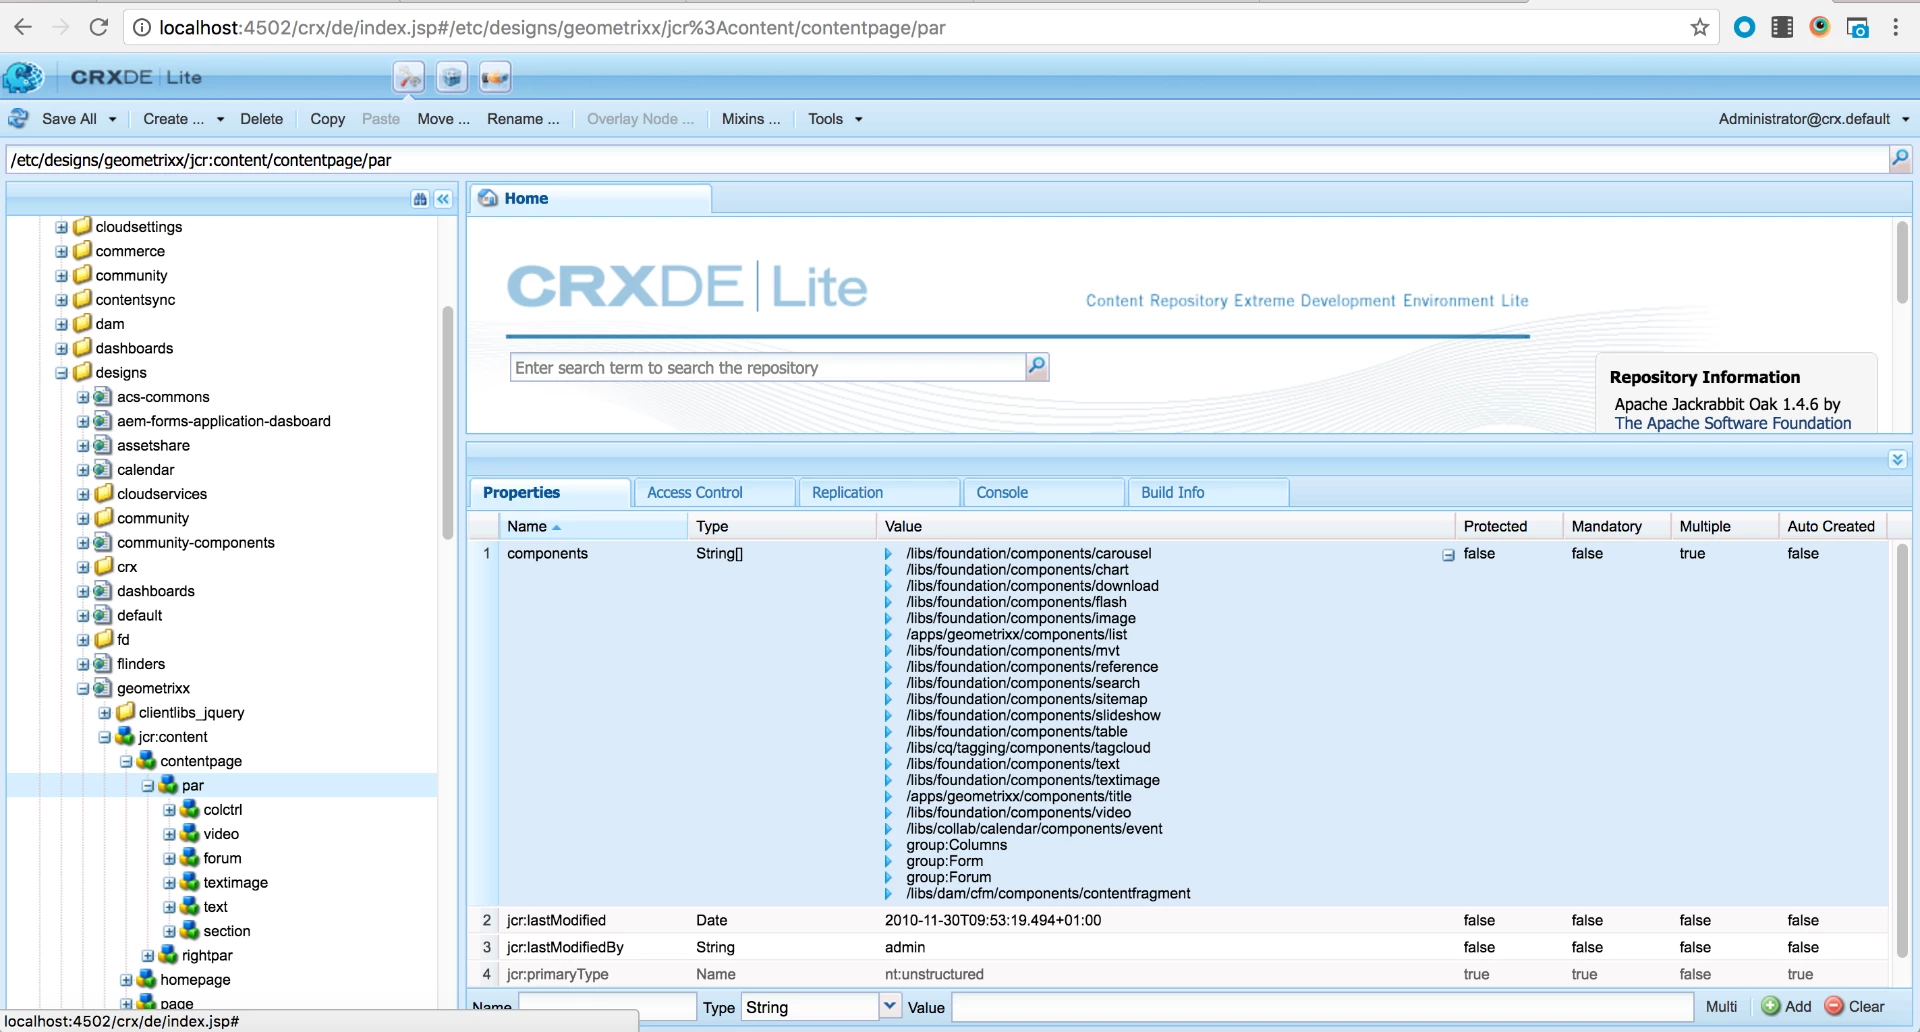The height and width of the screenshot is (1032, 1920).
Task: Click the par node icon in tree
Action: [x=168, y=785]
